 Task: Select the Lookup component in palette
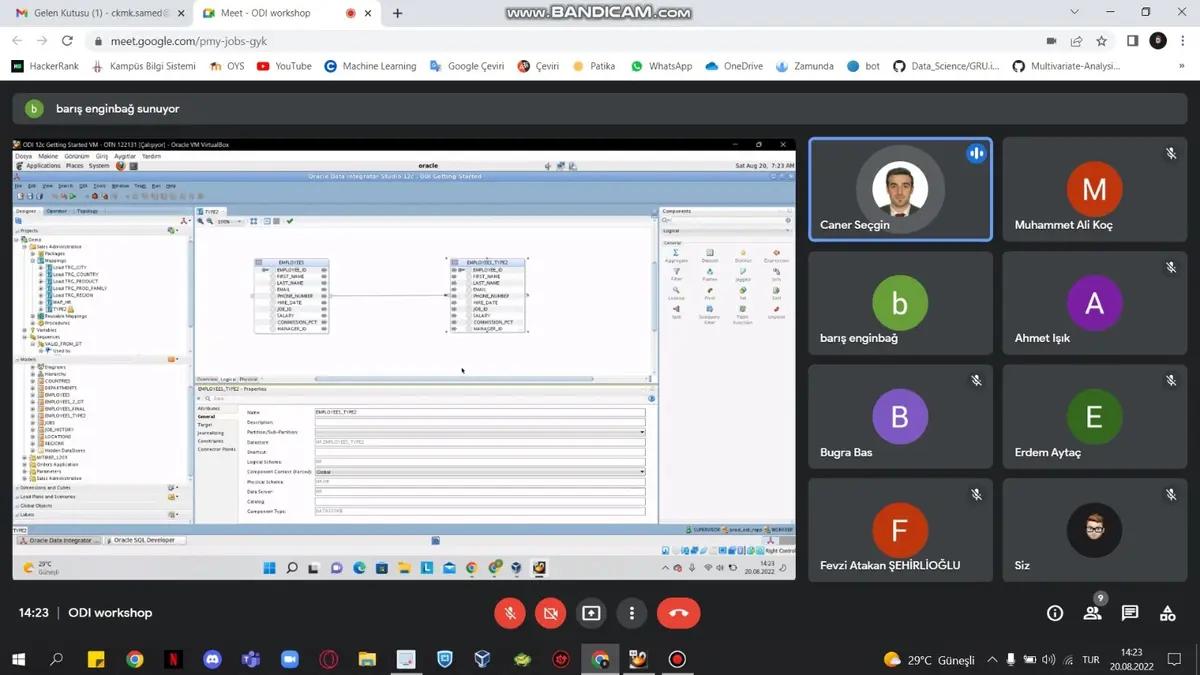(676, 293)
